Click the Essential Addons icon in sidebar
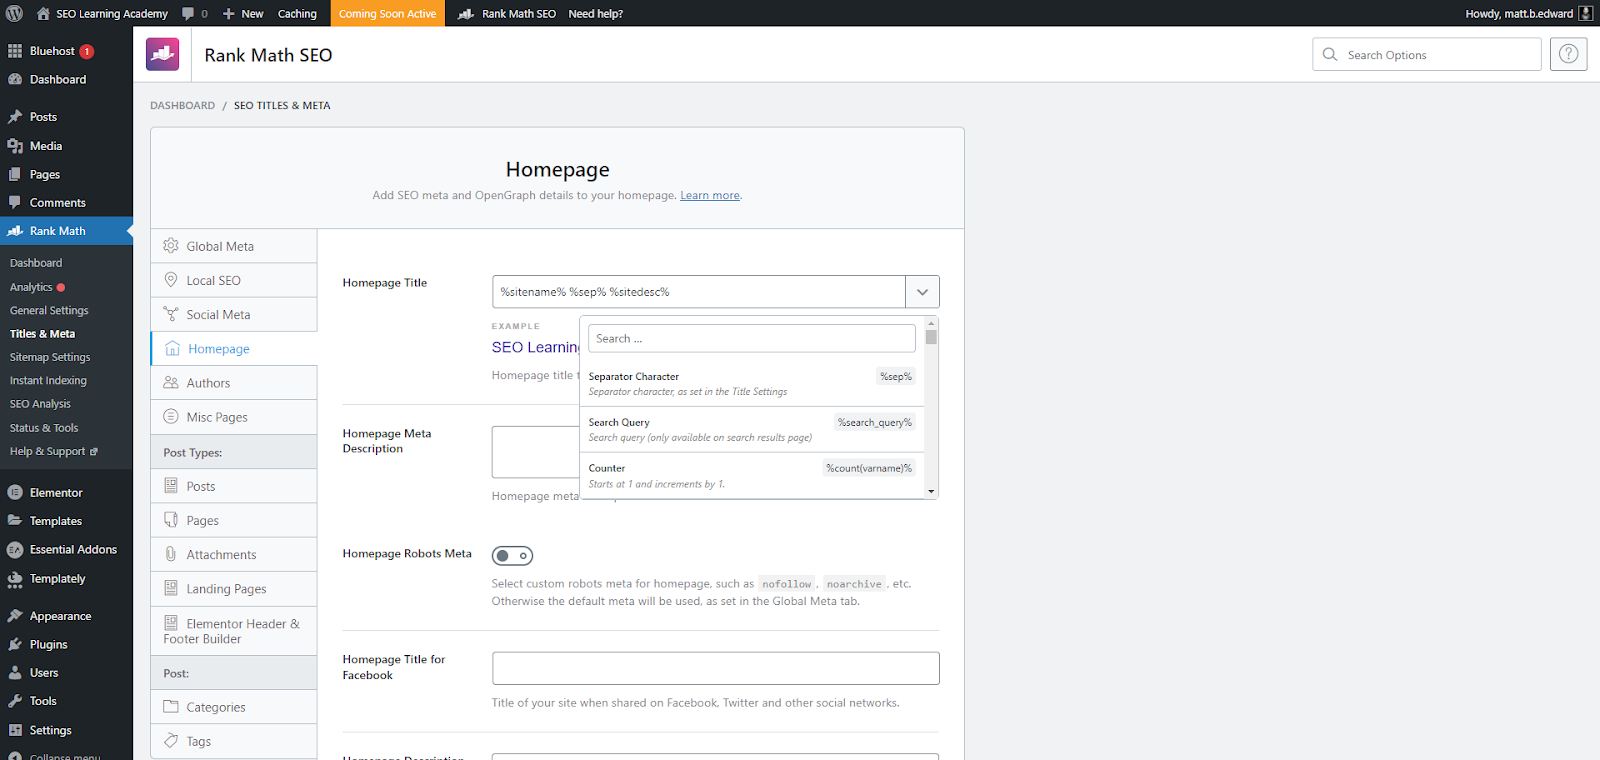 pyautogui.click(x=15, y=550)
